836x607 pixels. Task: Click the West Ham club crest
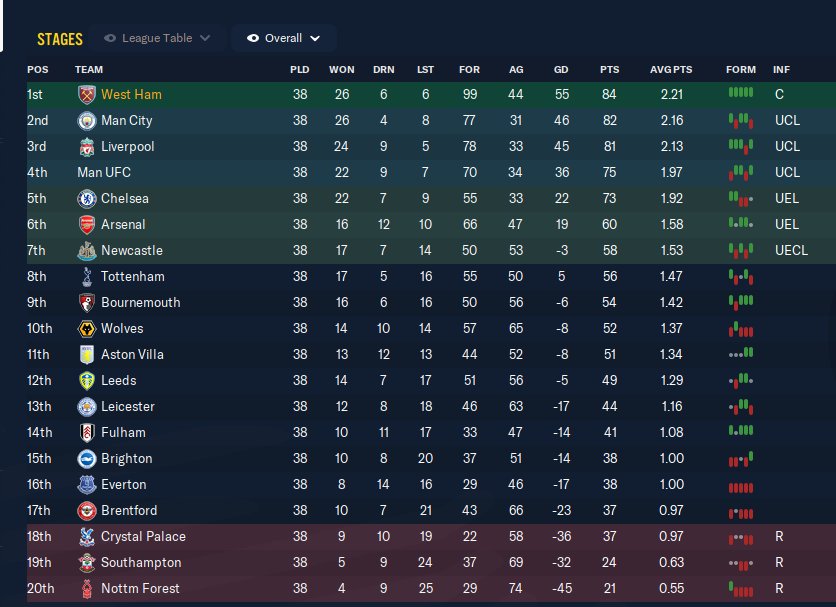pos(86,95)
